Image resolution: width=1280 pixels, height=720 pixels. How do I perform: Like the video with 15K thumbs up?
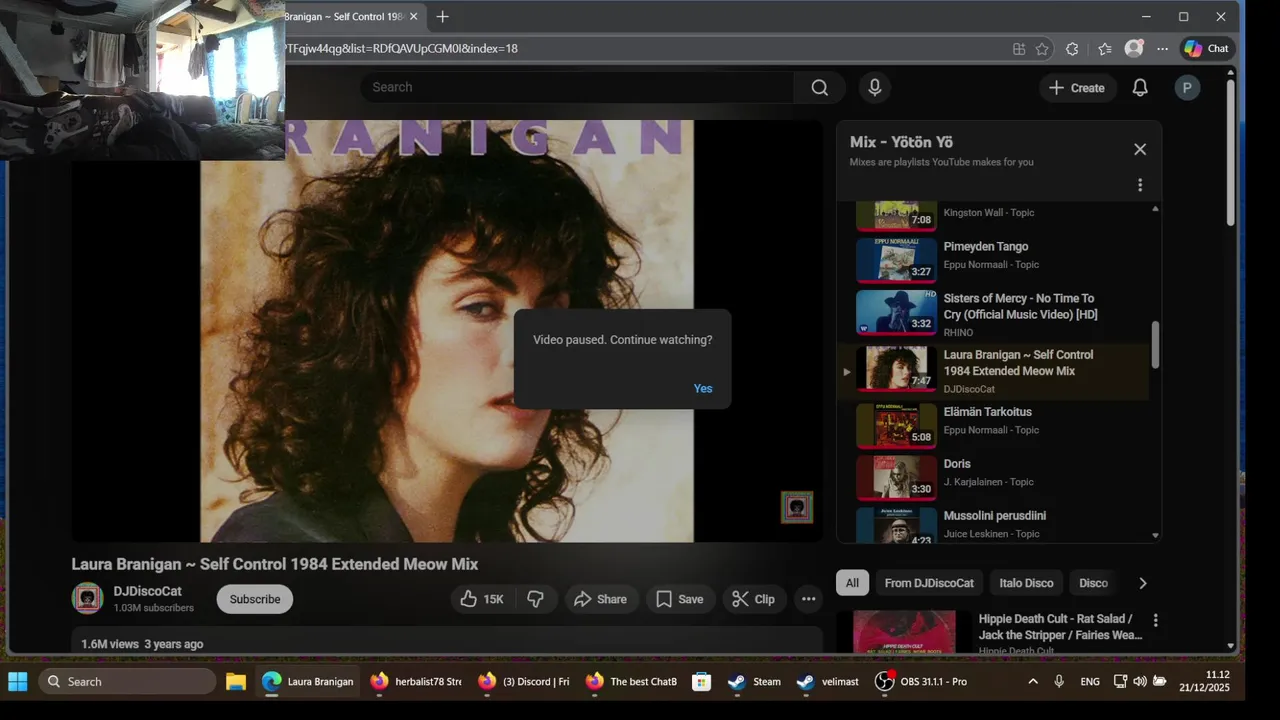pos(482,599)
